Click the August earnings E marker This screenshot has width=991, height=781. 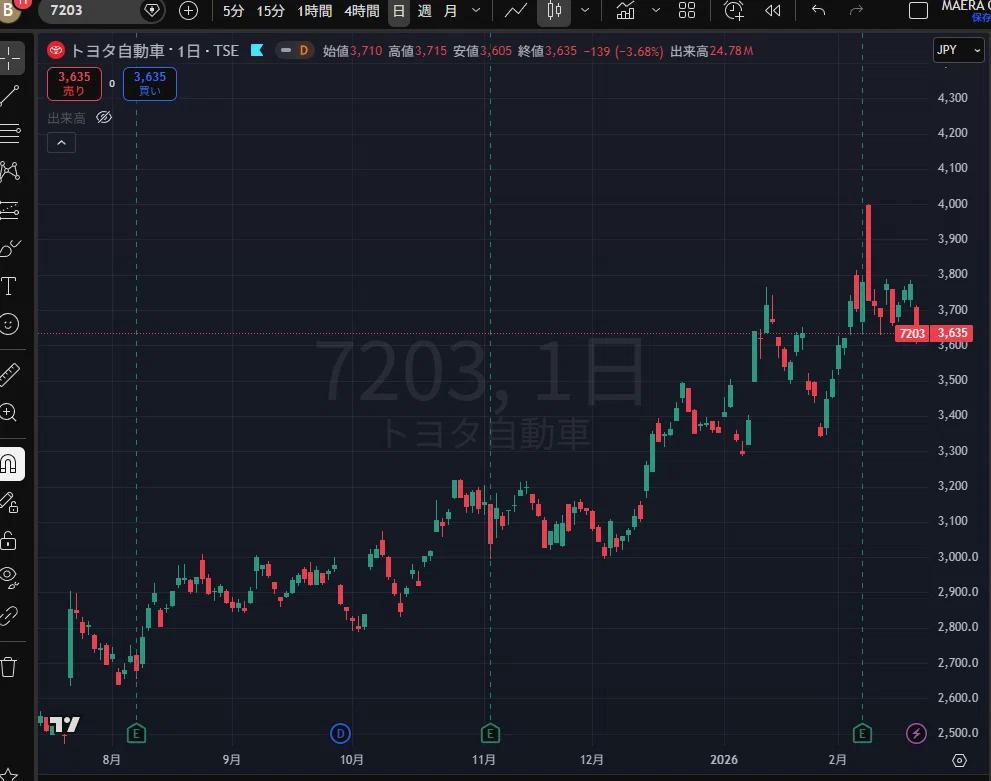point(137,734)
